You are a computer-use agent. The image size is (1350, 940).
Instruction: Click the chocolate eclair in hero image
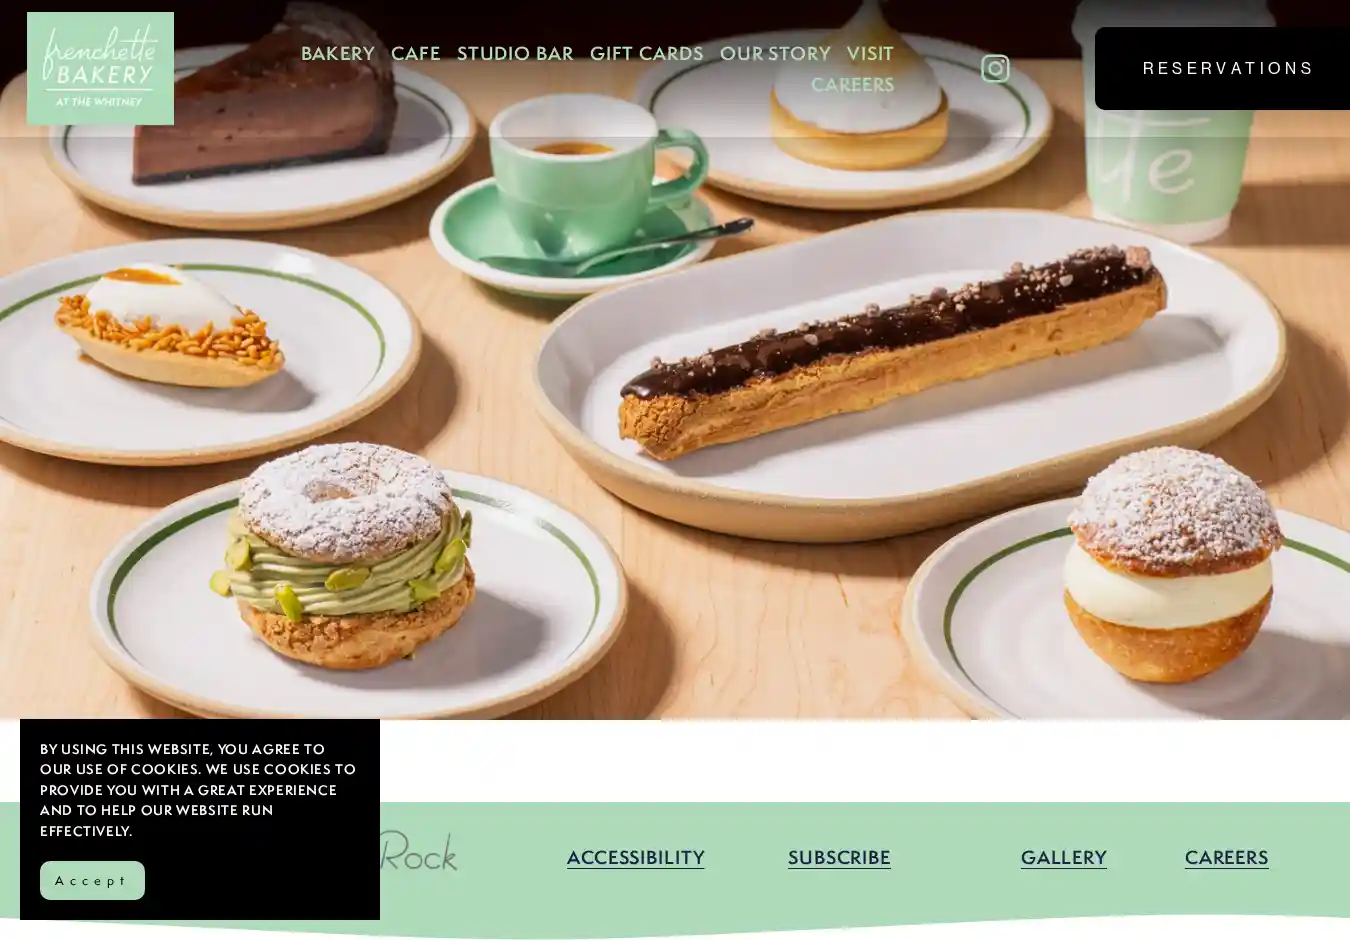coord(892,350)
